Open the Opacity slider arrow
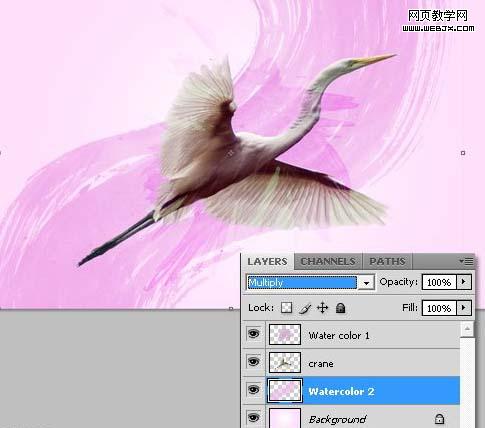Image resolution: width=485 pixels, height=428 pixels. [x=463, y=282]
